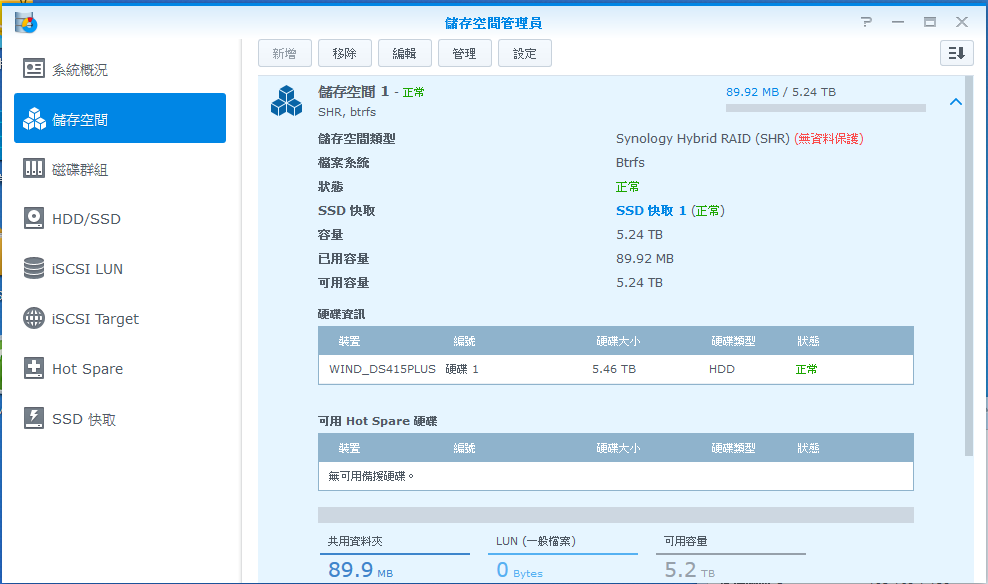Open the 系統概況 overview icon
988x584 pixels.
[x=34, y=68]
